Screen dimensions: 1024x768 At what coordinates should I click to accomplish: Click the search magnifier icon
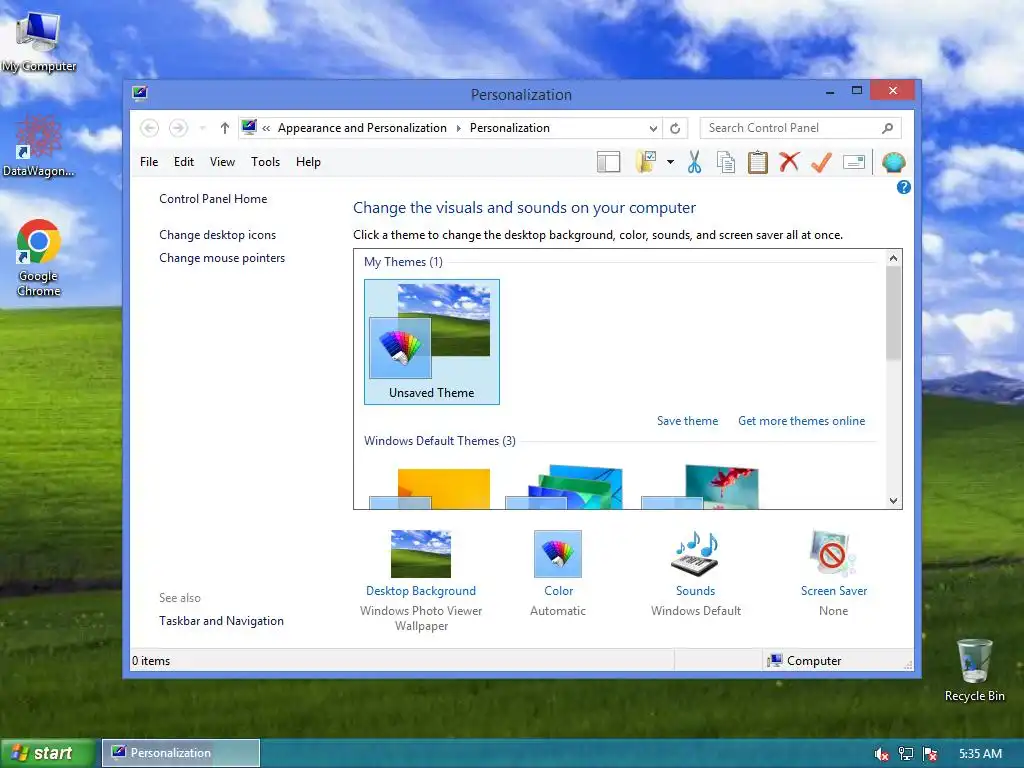pos(887,128)
